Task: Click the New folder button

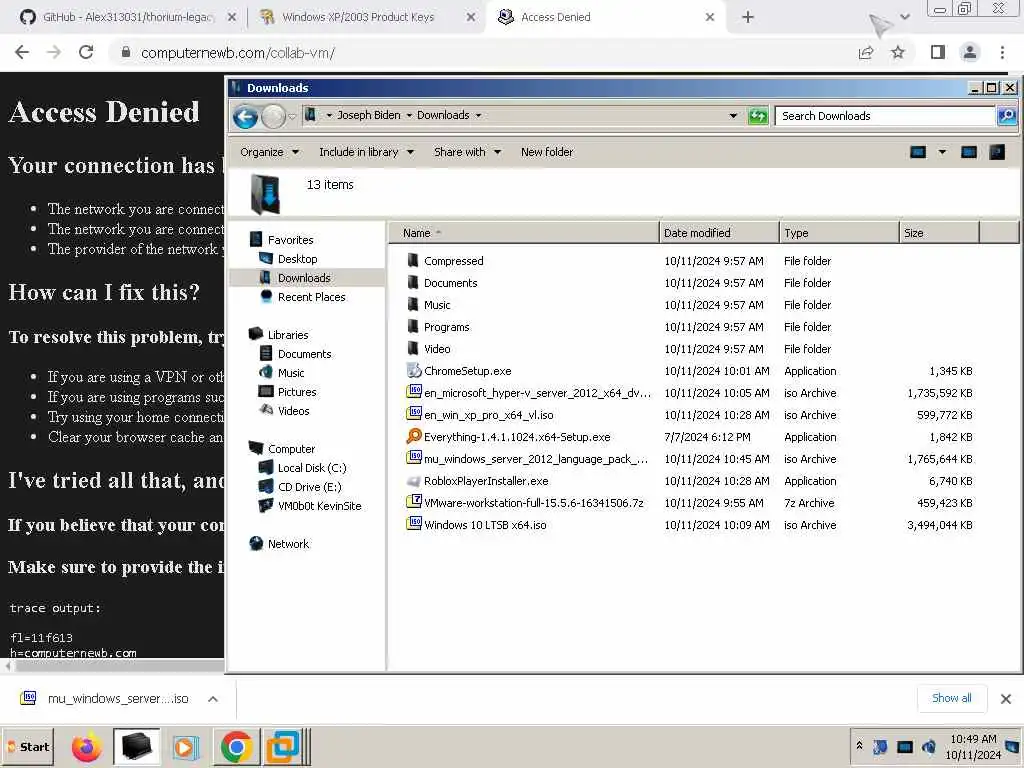Action: pyautogui.click(x=547, y=152)
